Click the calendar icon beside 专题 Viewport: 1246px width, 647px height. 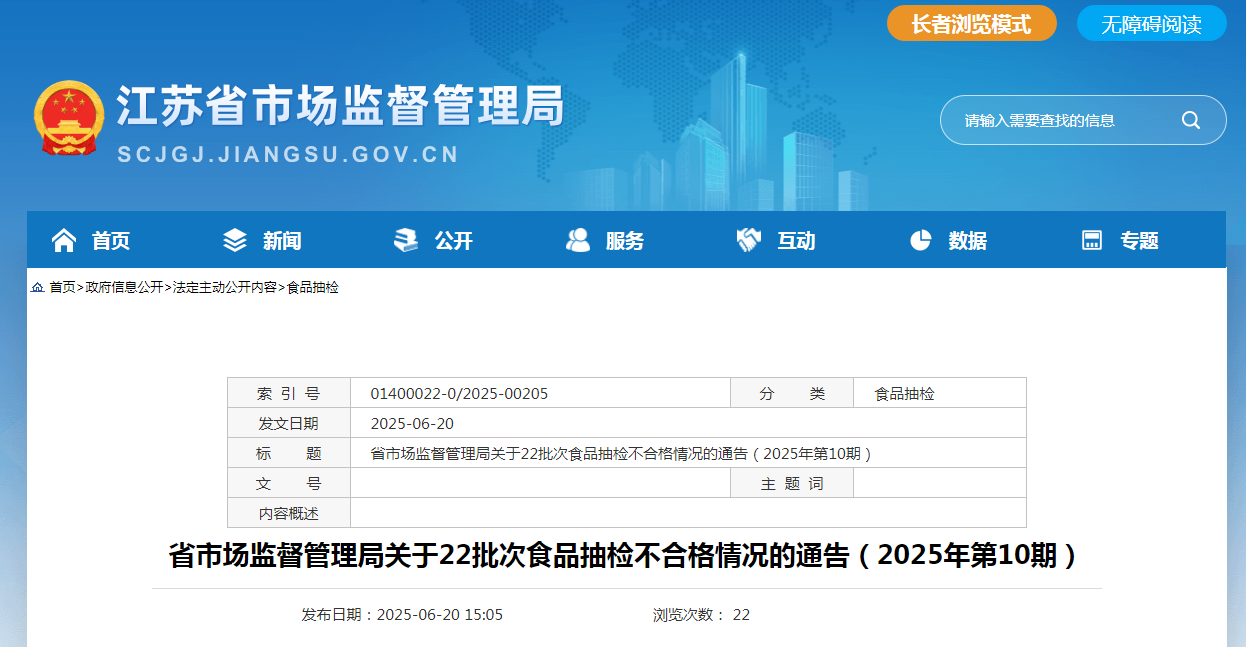point(1092,240)
